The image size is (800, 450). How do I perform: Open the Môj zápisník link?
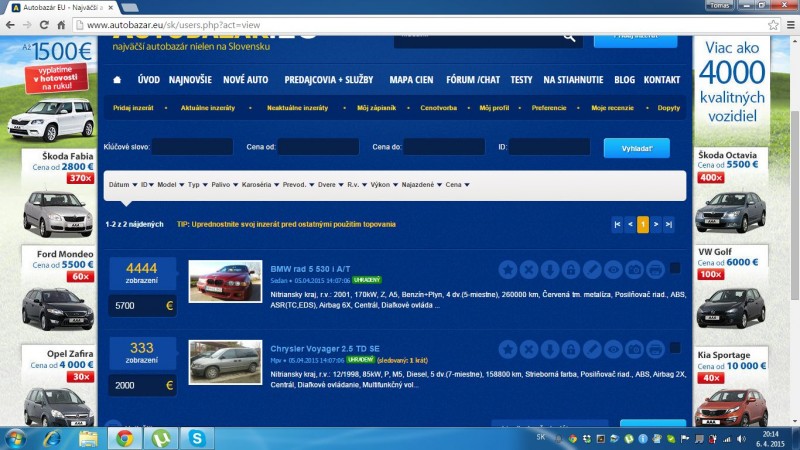click(377, 108)
